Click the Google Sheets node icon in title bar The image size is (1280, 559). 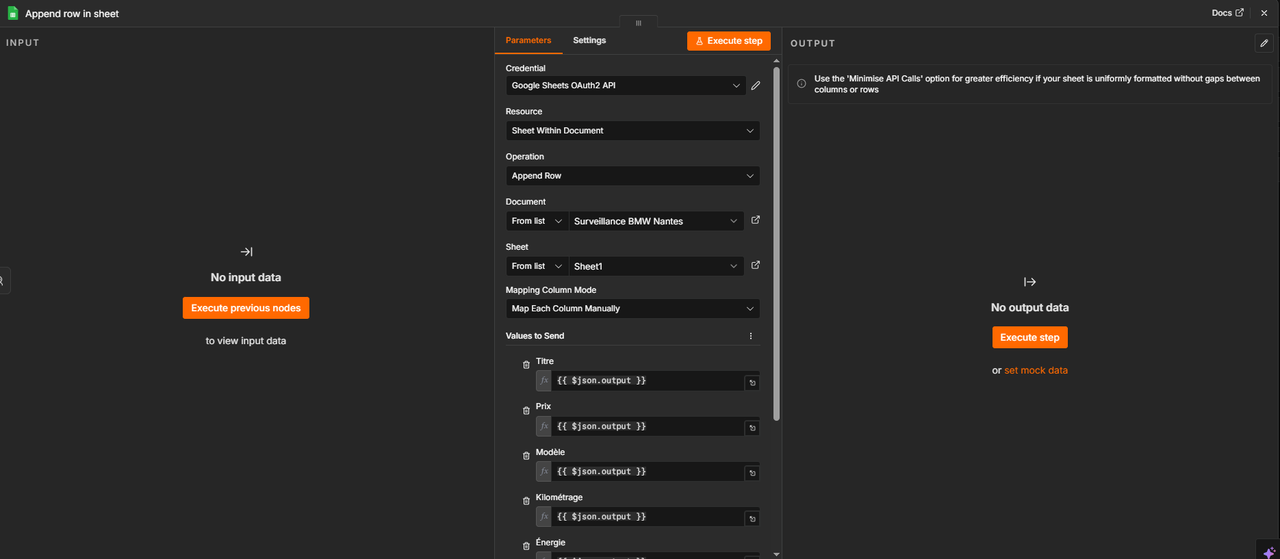click(13, 13)
